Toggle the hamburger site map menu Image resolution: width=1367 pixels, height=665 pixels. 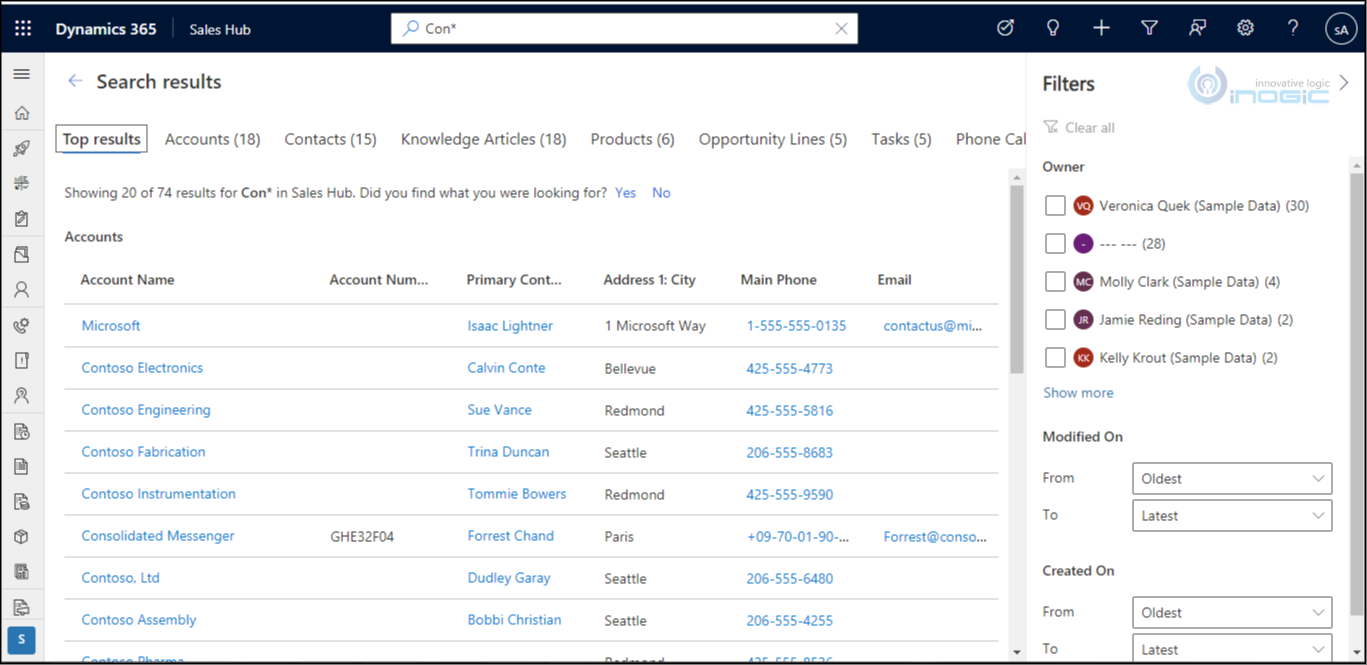click(22, 74)
